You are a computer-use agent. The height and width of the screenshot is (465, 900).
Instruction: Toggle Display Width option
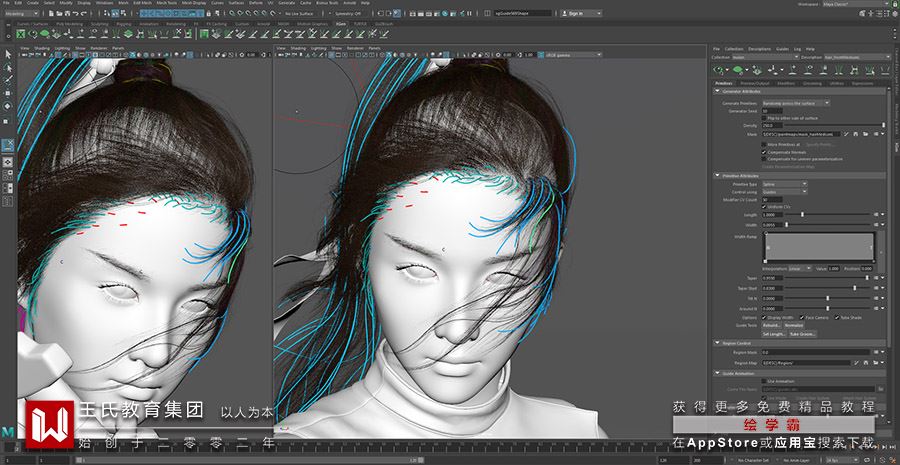point(764,317)
